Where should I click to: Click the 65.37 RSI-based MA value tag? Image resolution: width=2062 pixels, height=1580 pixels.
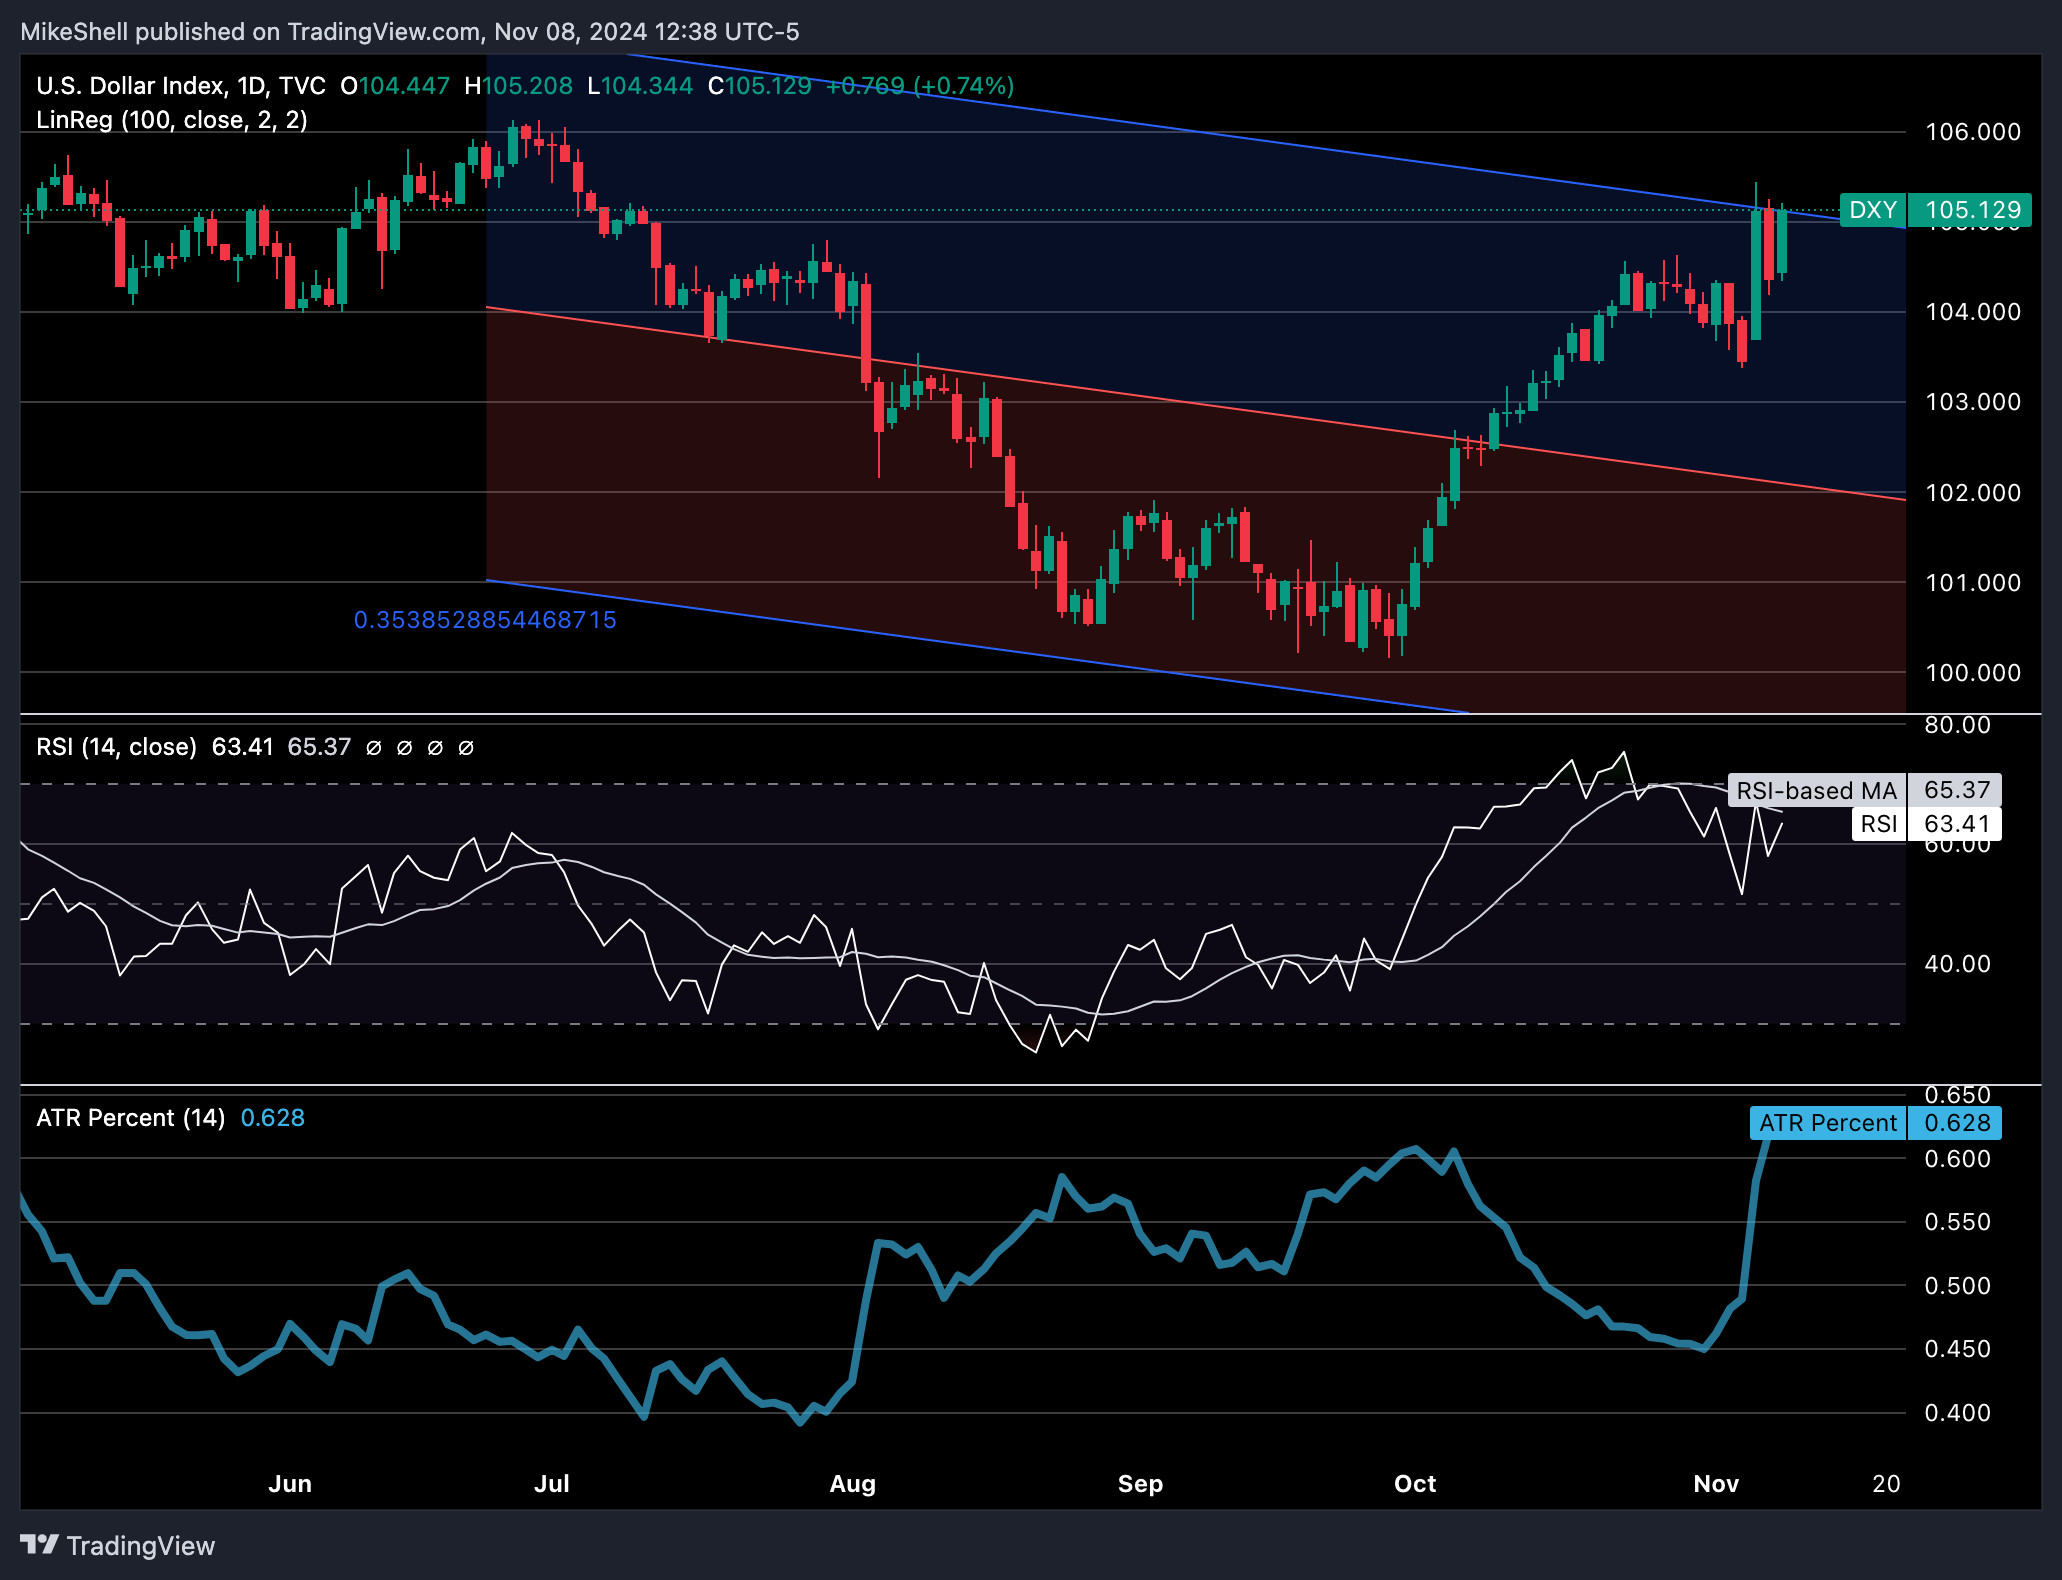click(x=1956, y=790)
